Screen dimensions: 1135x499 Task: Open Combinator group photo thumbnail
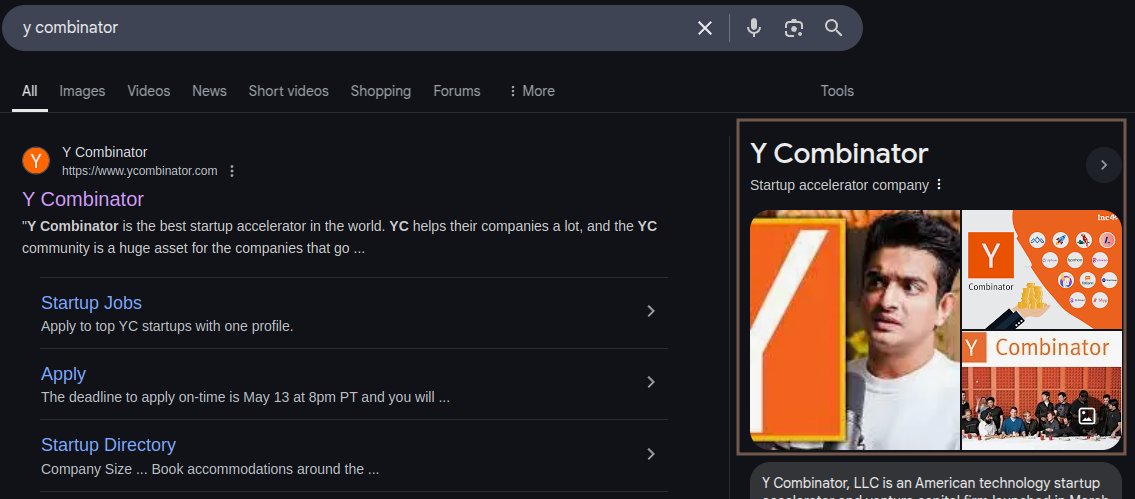1042,390
